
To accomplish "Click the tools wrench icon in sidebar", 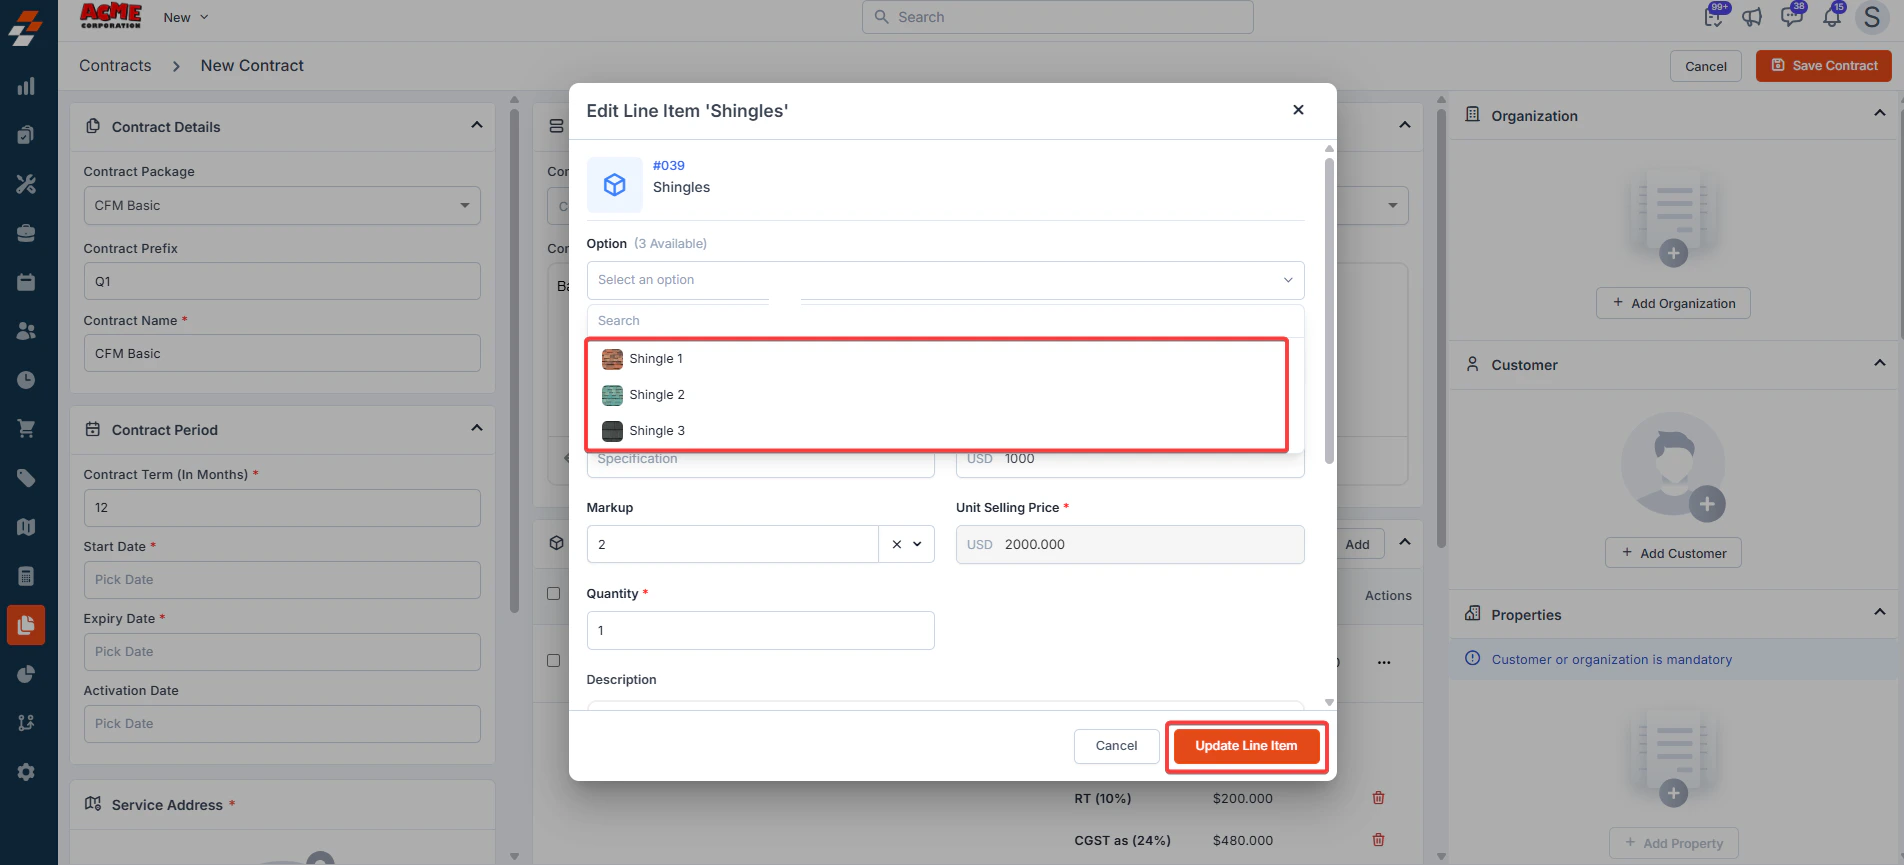I will point(26,184).
